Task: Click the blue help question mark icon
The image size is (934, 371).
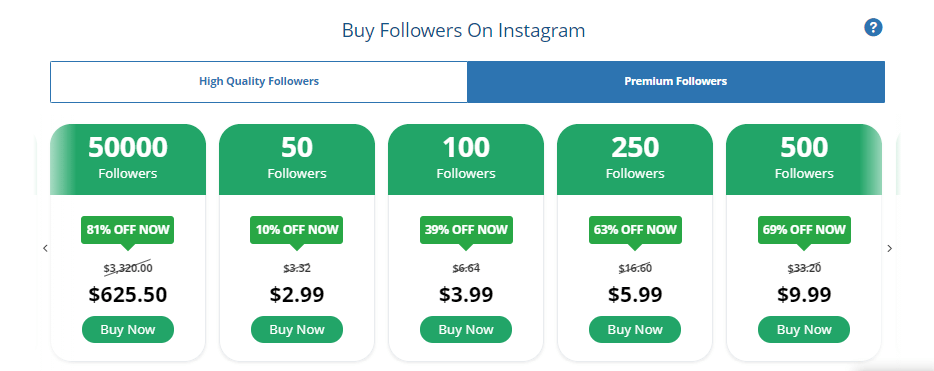Action: [x=873, y=27]
